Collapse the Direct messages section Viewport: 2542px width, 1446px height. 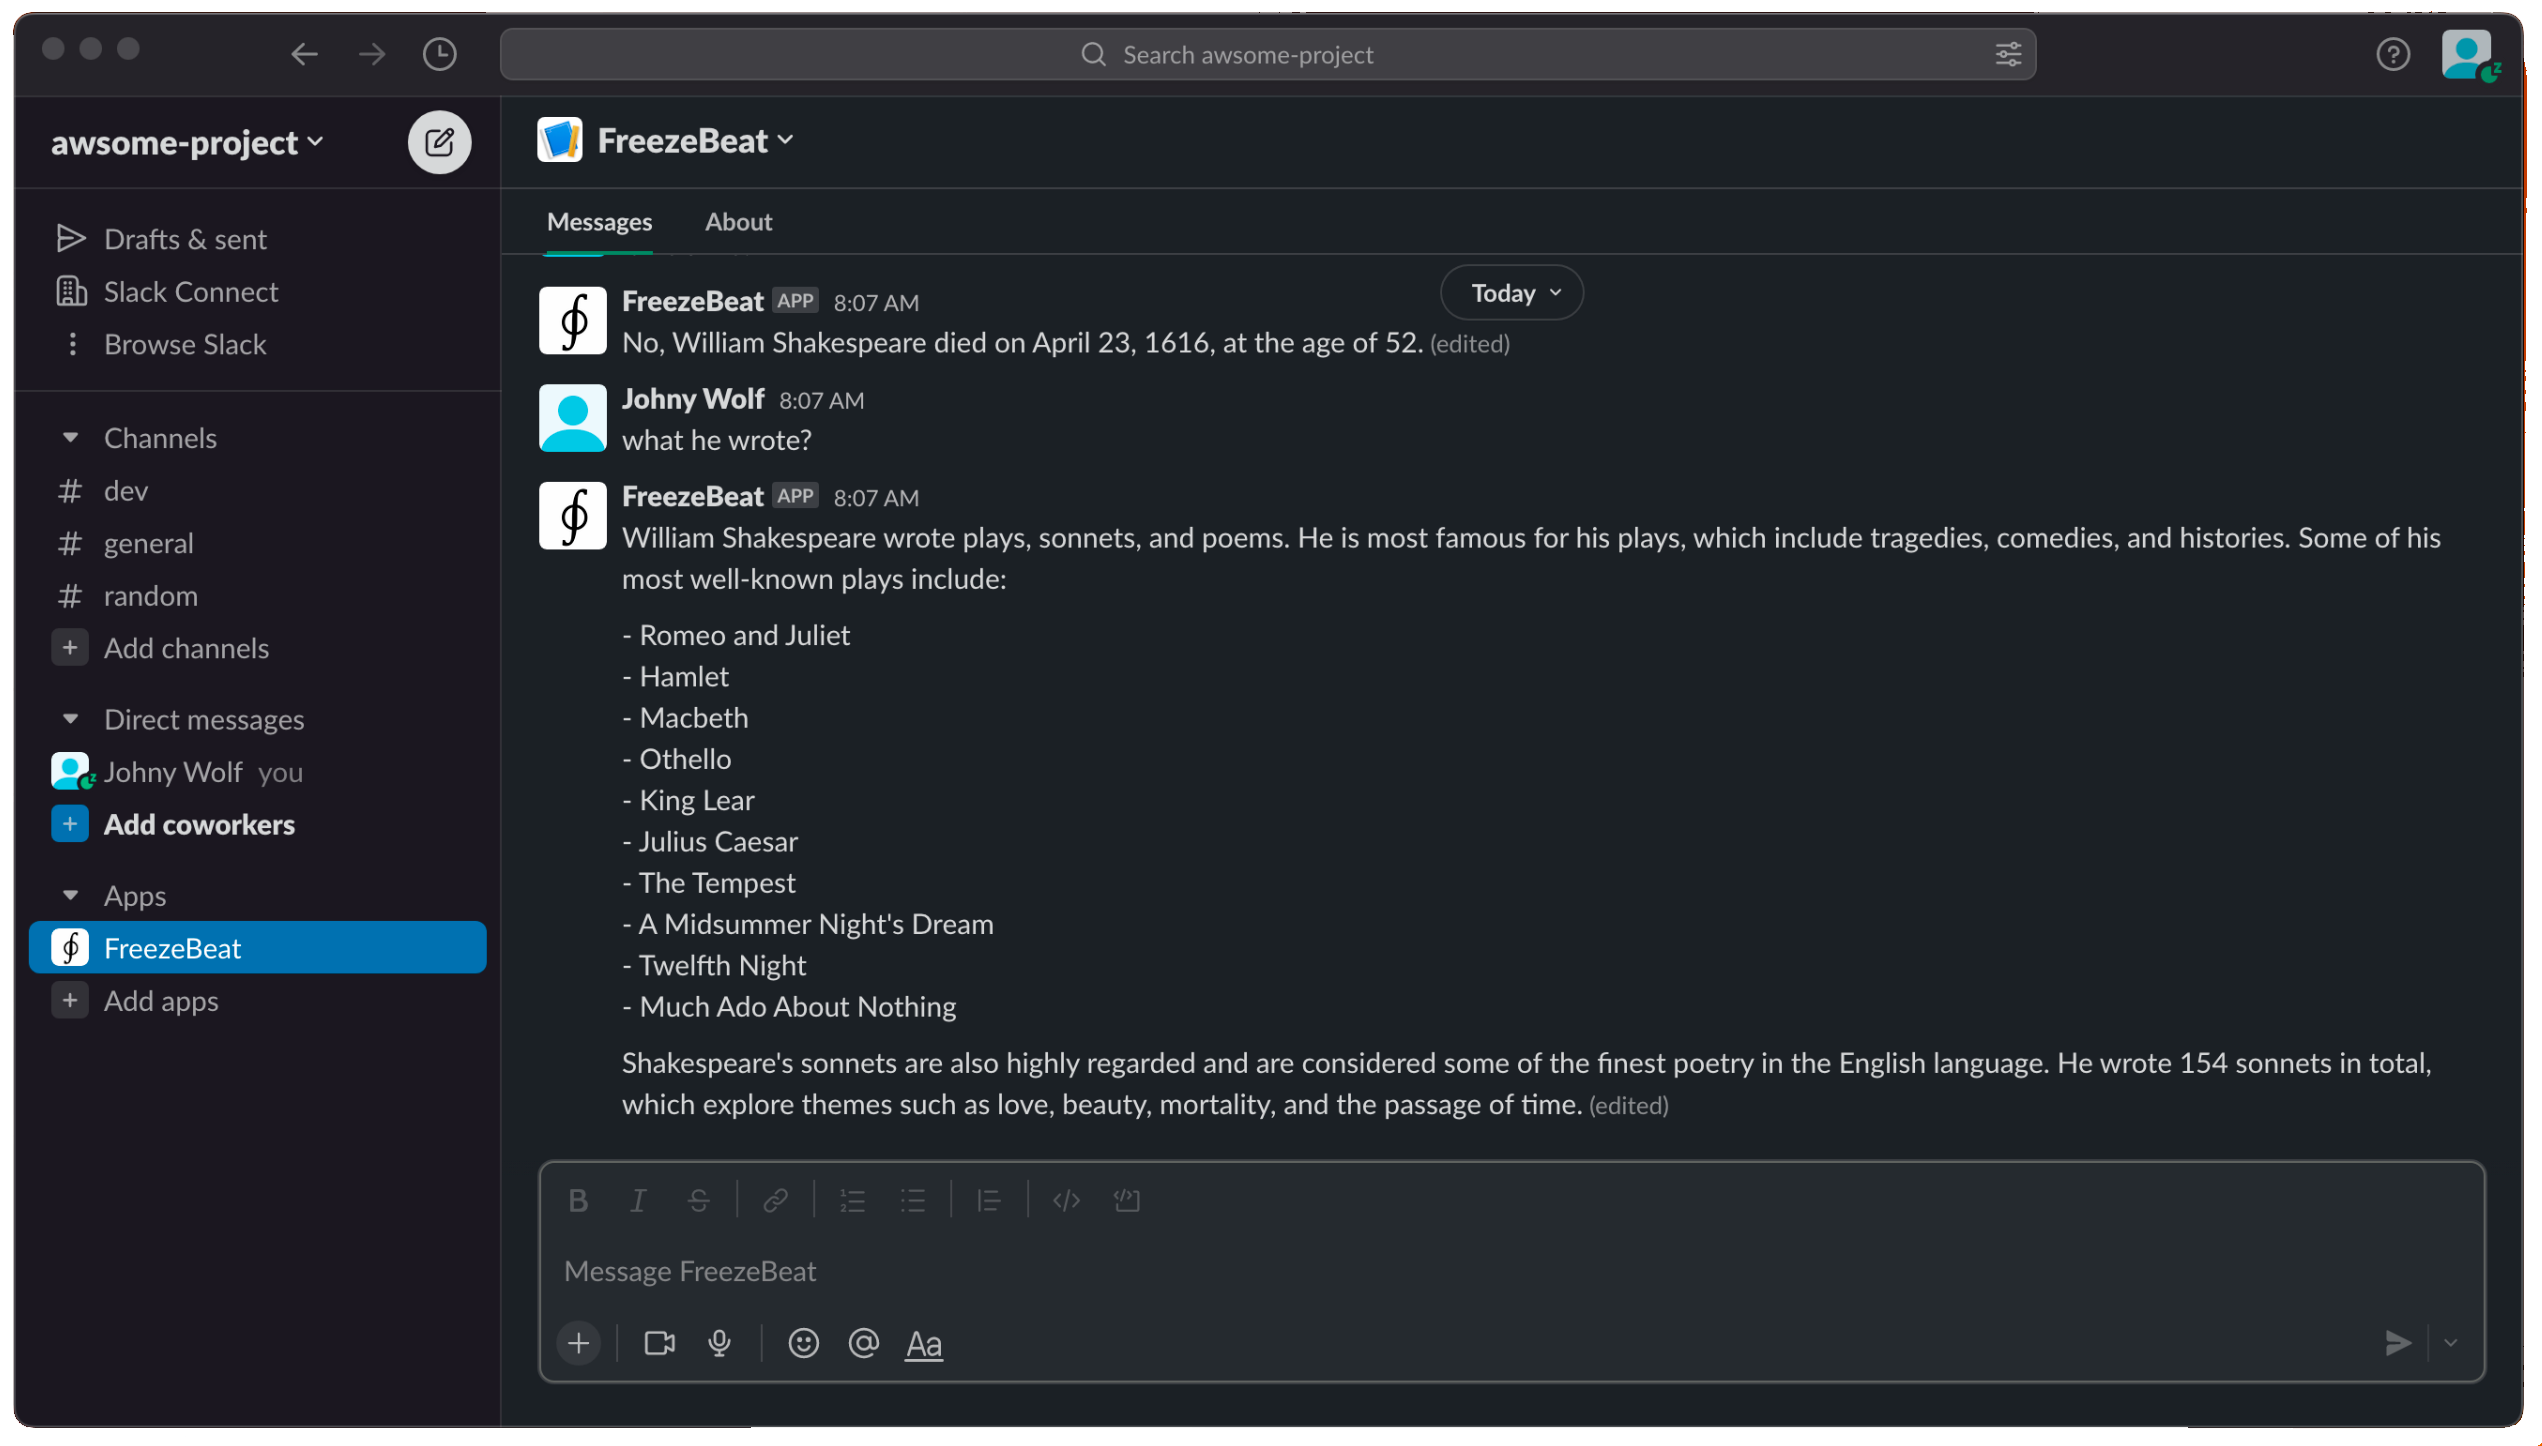coord(70,719)
